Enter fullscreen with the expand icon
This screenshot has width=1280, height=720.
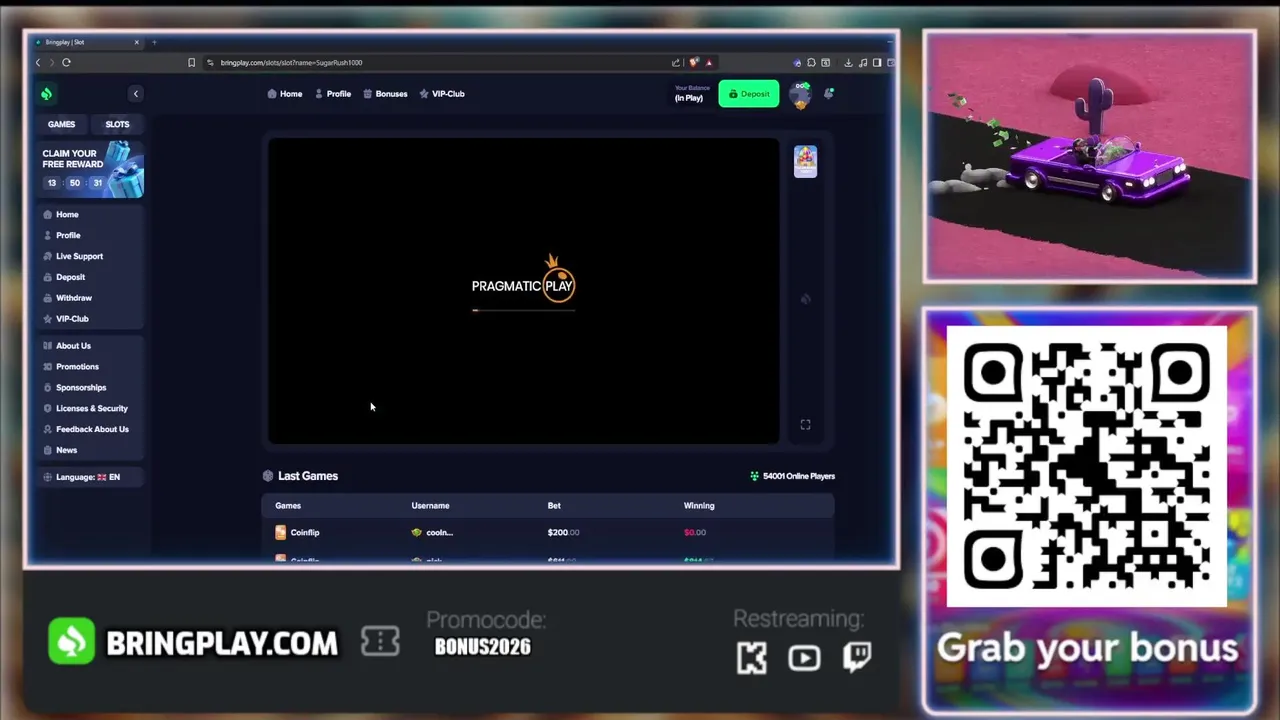[x=805, y=425]
